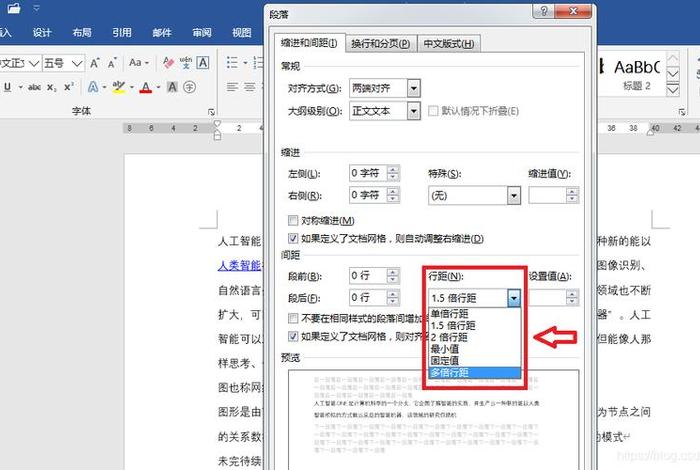This screenshot has height=470, width=700.
Task: Open the Font dialog launcher (字体 group)
Action: [212, 112]
